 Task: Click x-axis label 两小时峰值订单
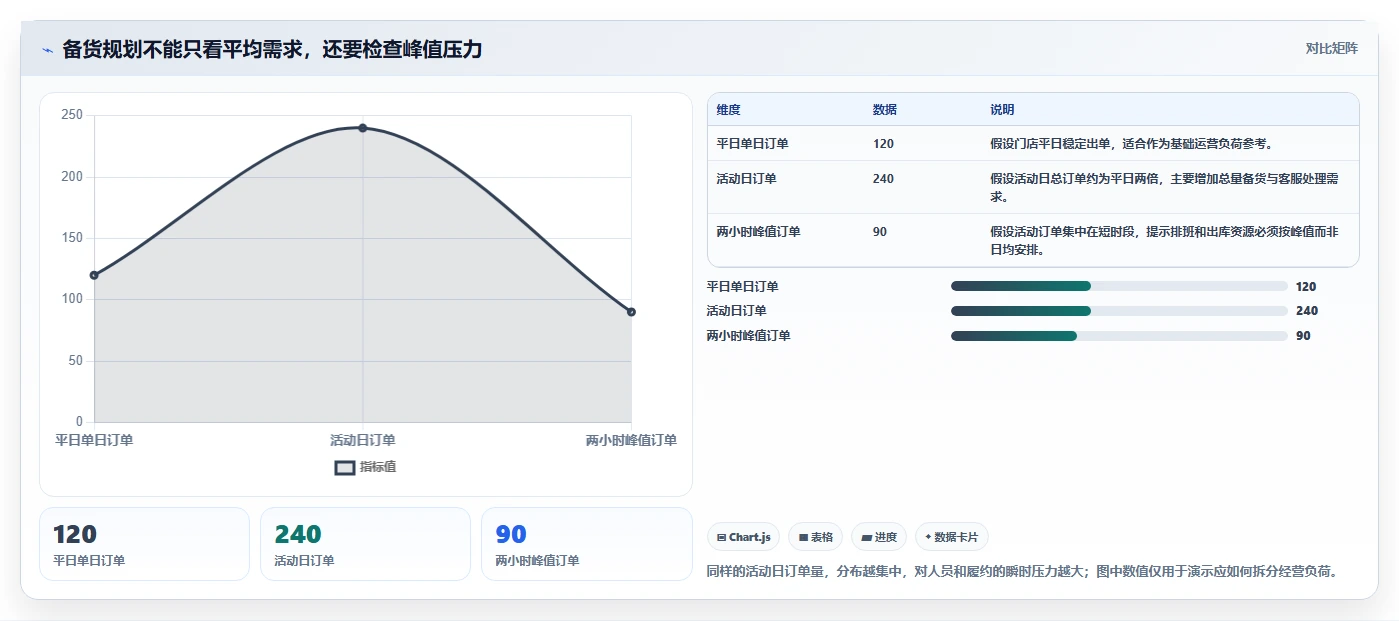click(x=631, y=440)
